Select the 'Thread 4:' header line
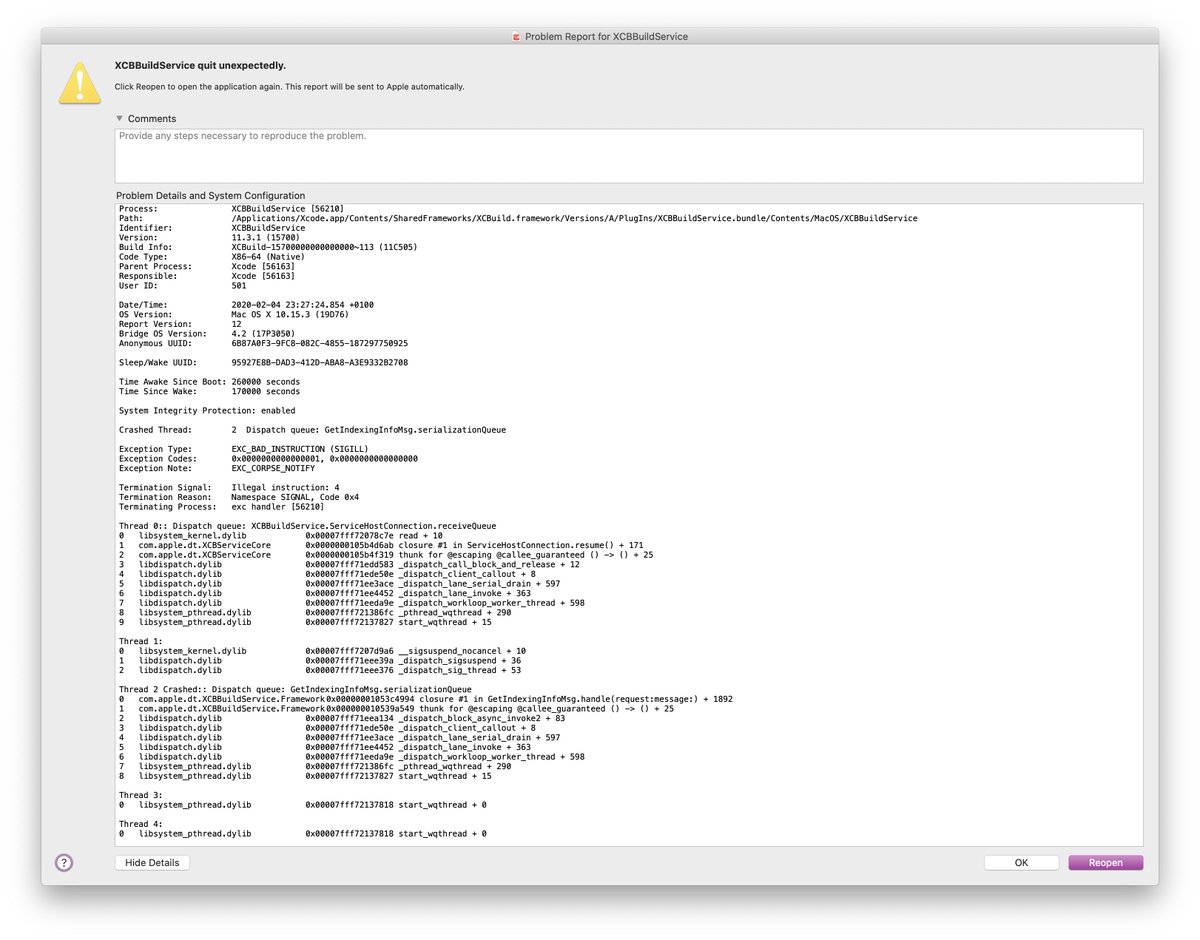Image resolution: width=1200 pixels, height=940 pixels. [x=140, y=823]
